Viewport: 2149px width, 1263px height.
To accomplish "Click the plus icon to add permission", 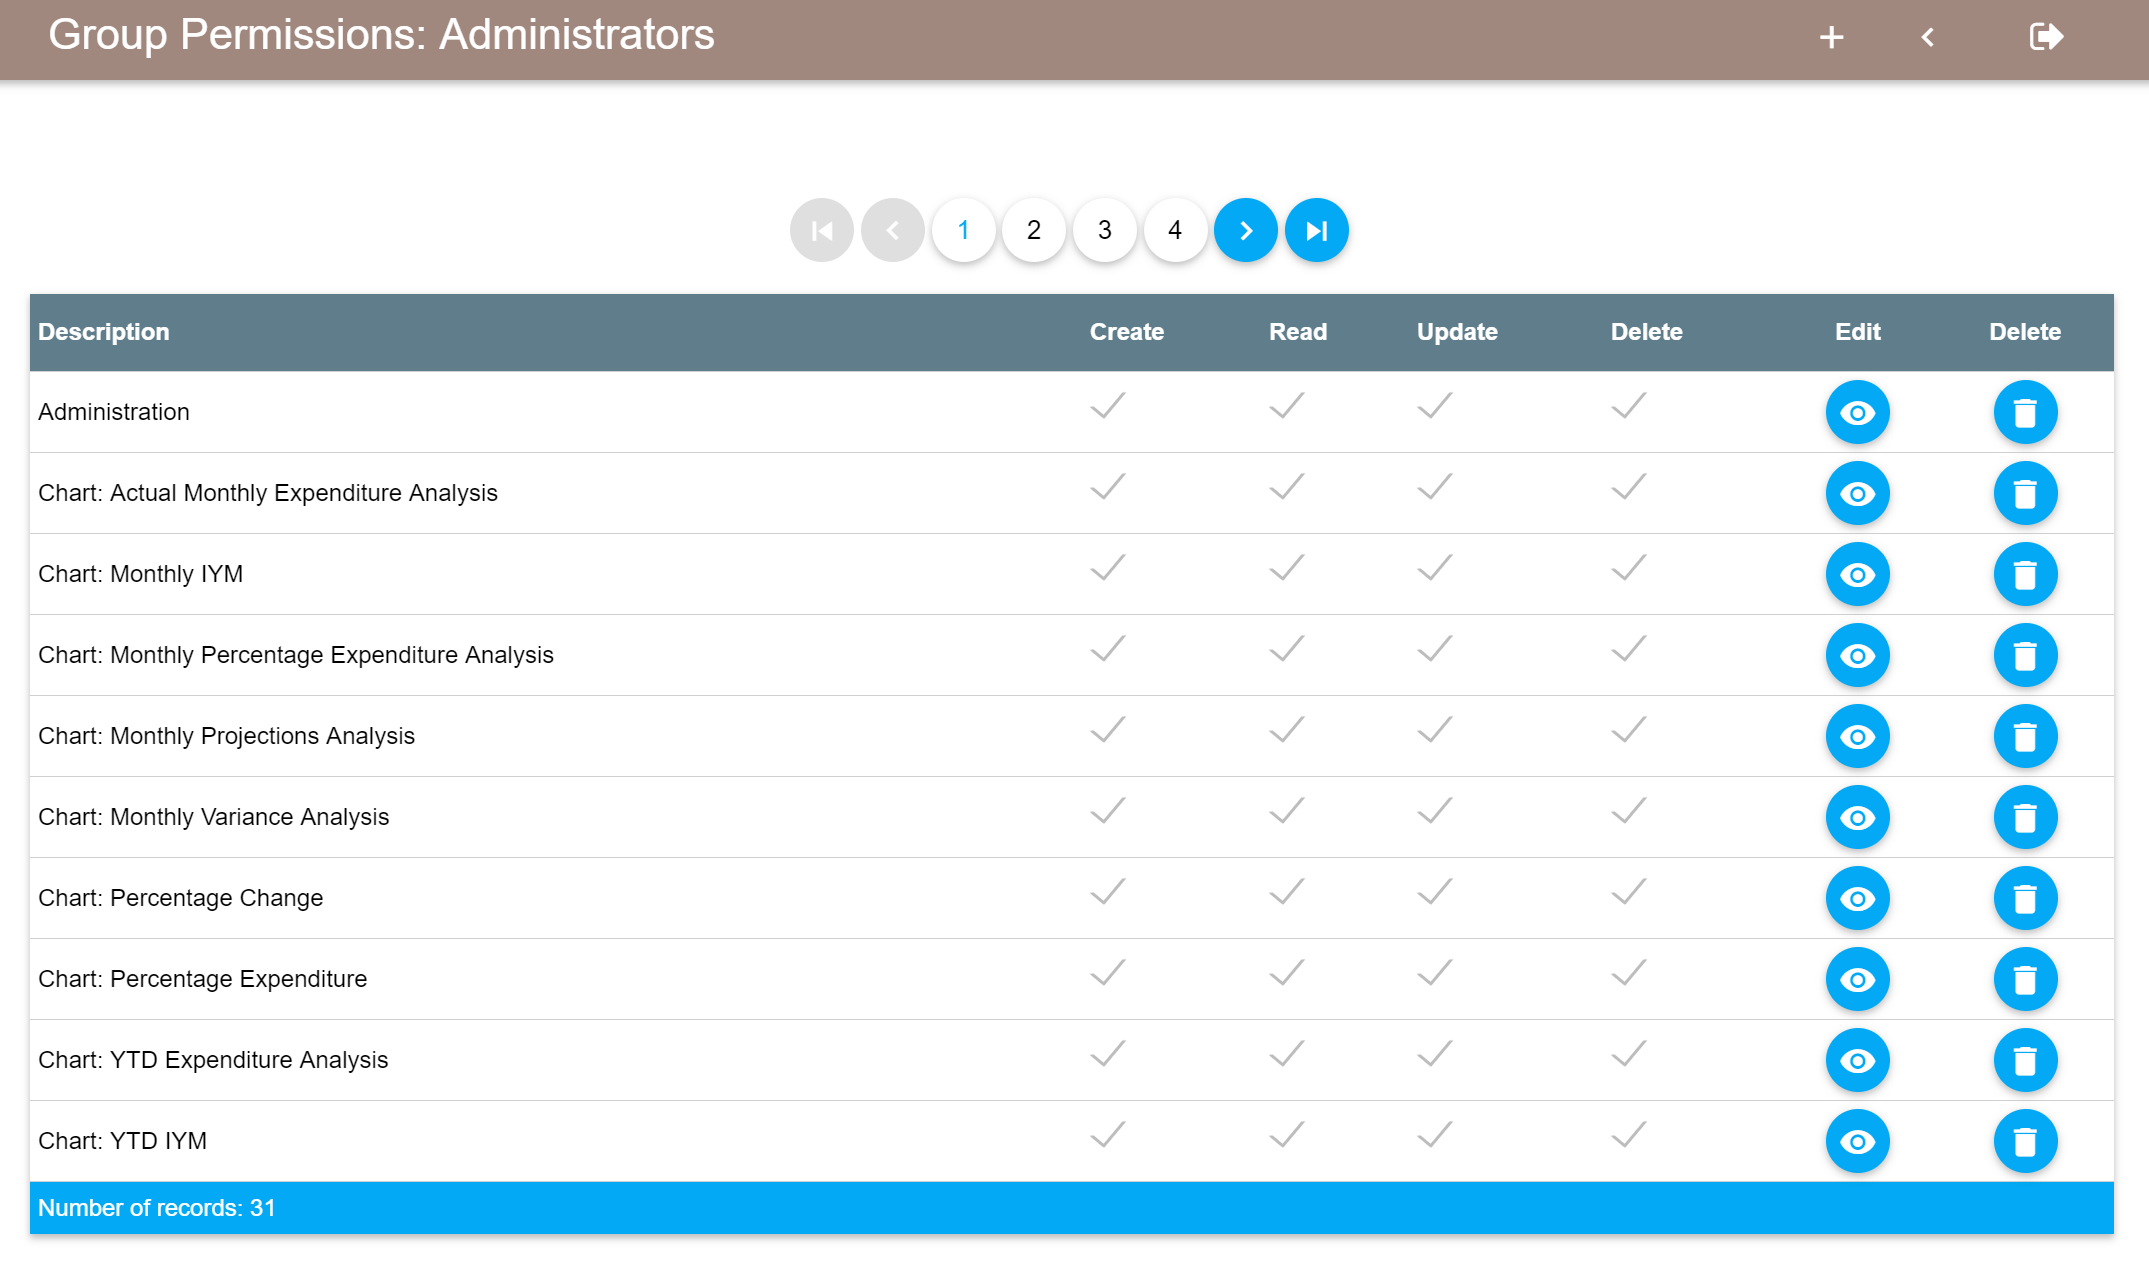I will click(1831, 38).
